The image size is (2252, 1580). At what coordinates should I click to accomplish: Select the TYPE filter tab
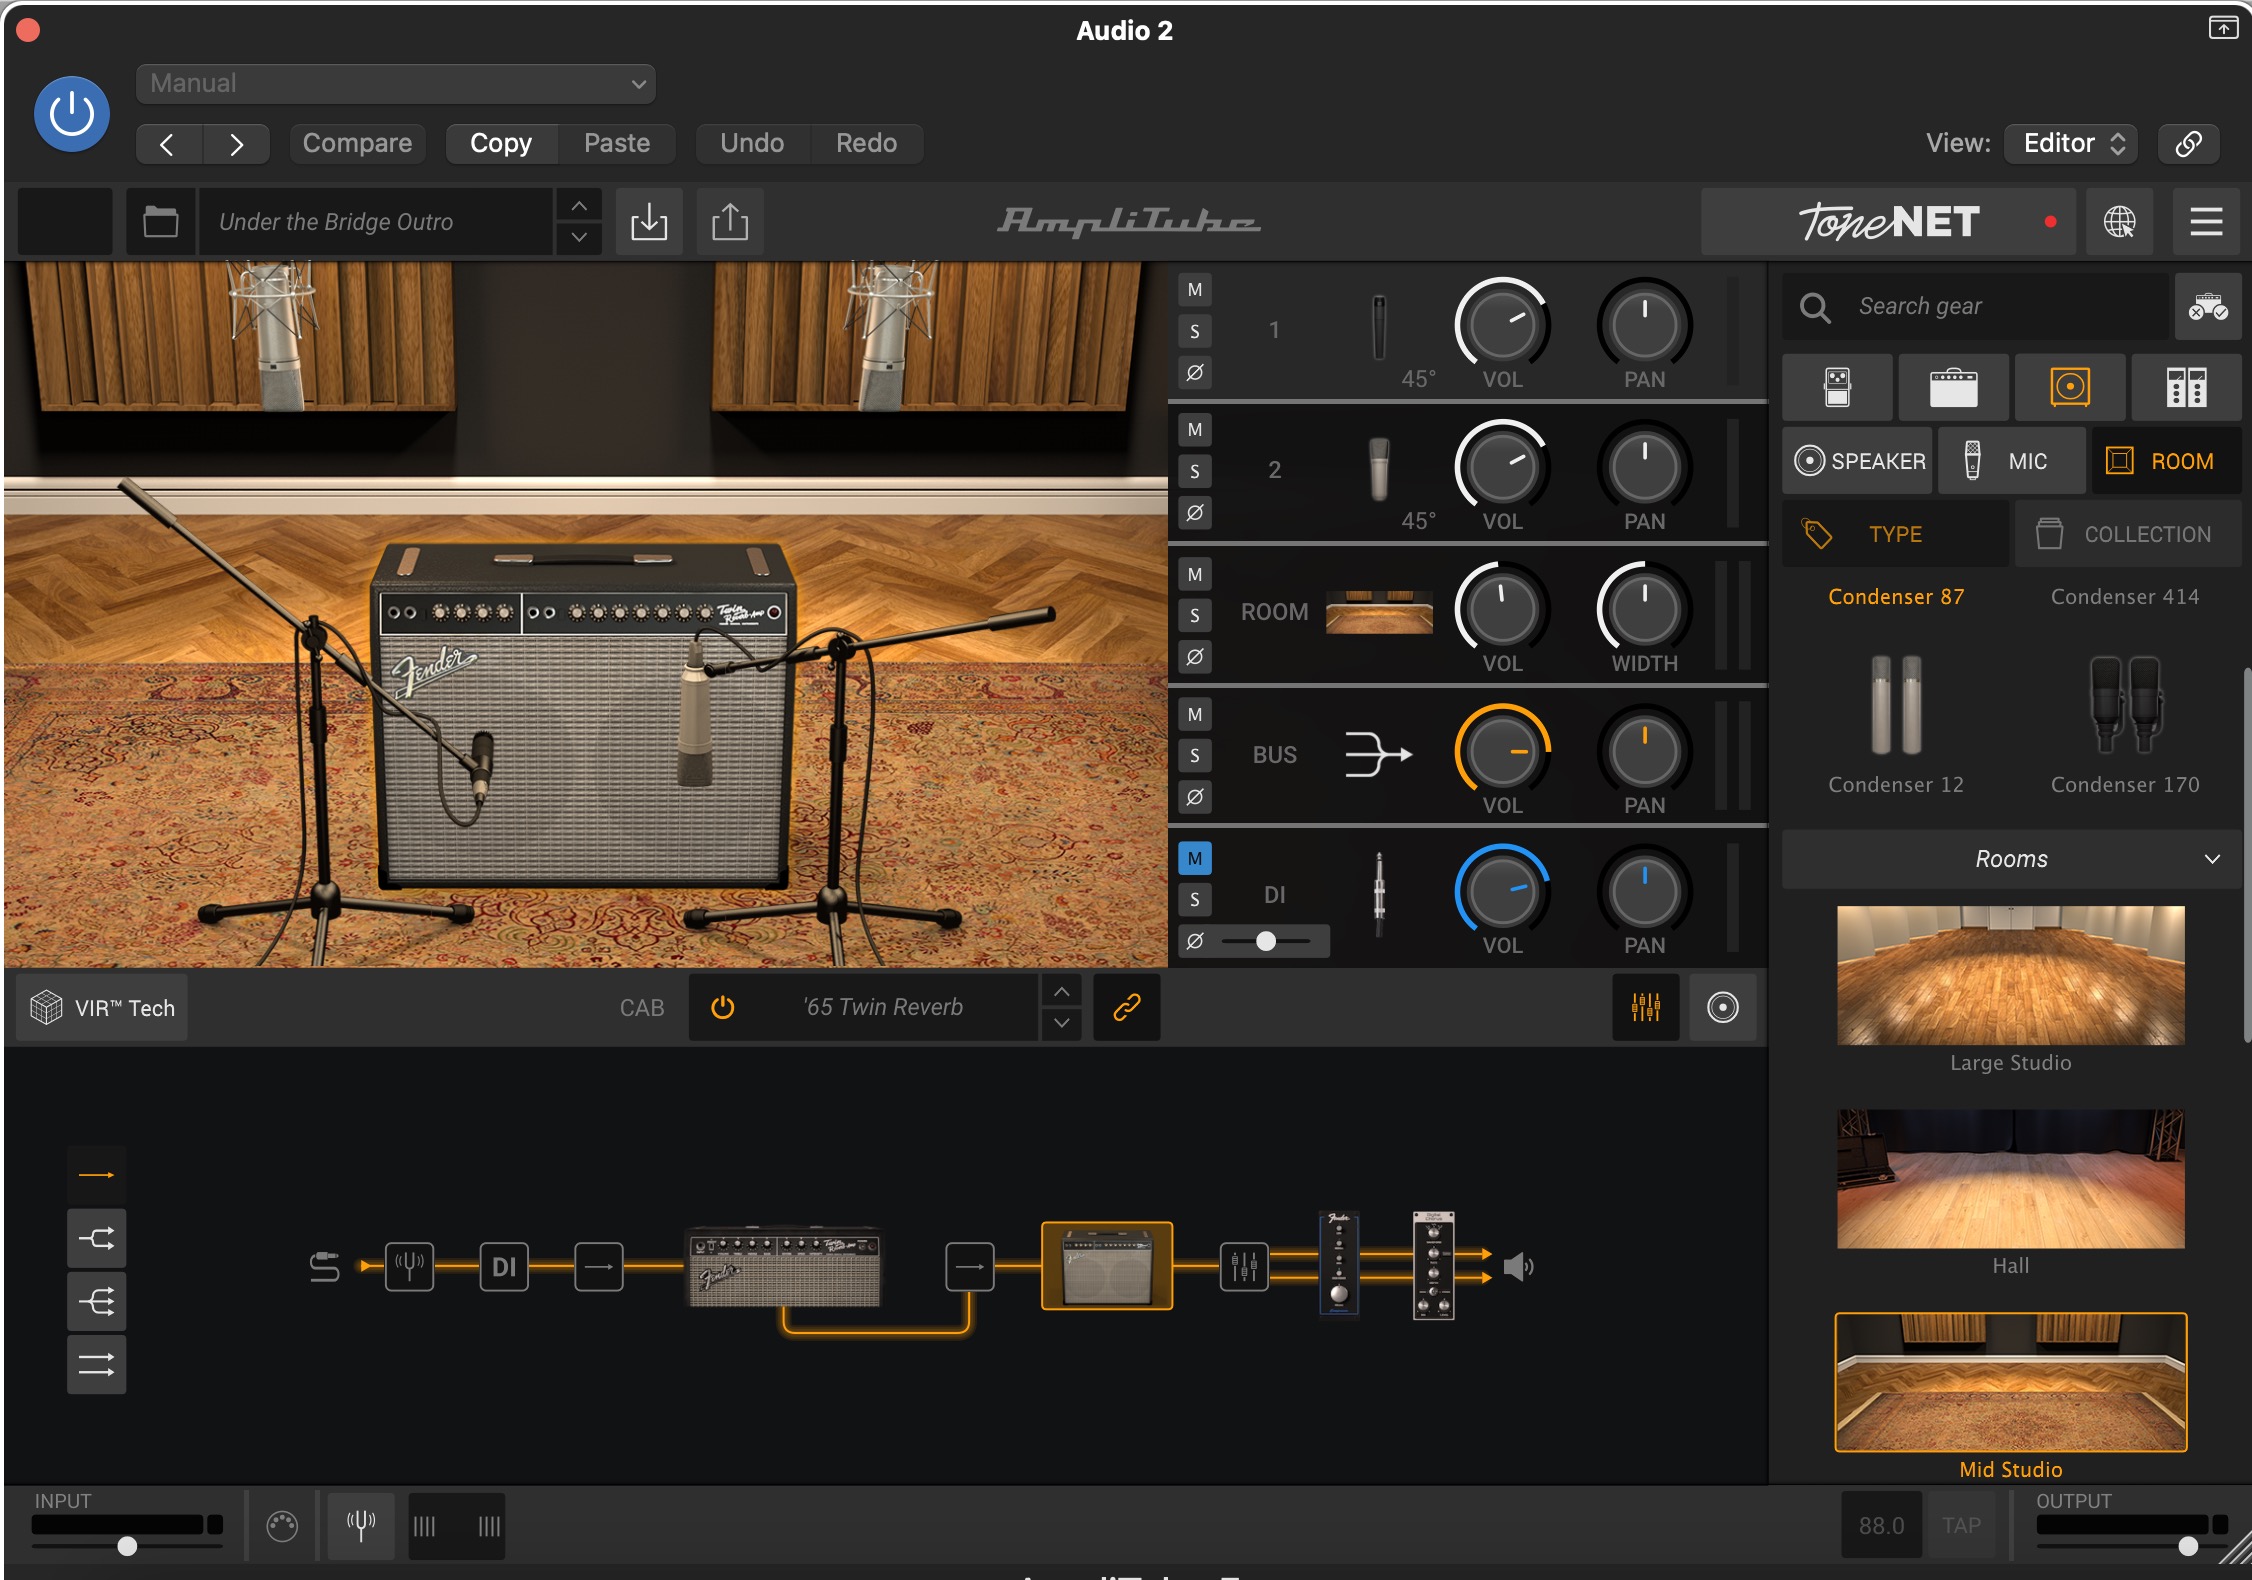pos(1895,534)
